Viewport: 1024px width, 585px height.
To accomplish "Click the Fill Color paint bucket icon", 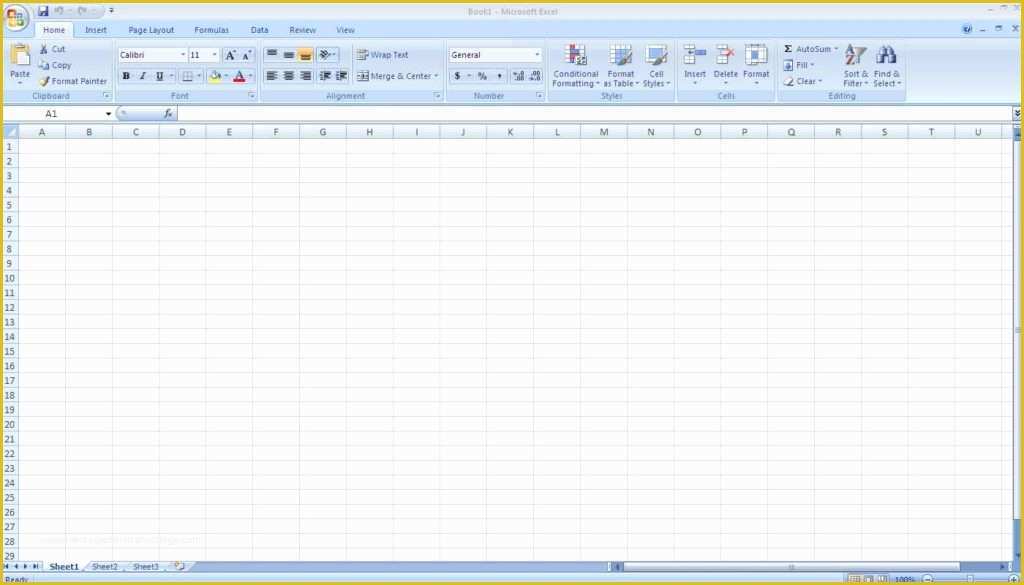I will tap(215, 76).
